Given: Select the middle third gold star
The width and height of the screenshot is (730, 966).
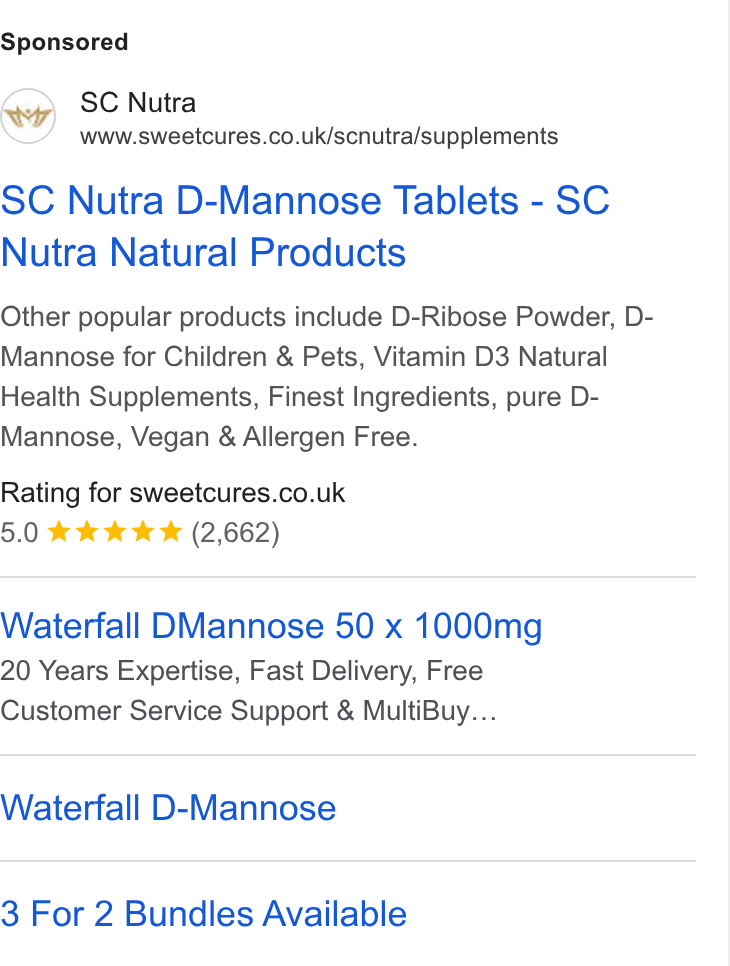Looking at the screenshot, I should (x=115, y=531).
